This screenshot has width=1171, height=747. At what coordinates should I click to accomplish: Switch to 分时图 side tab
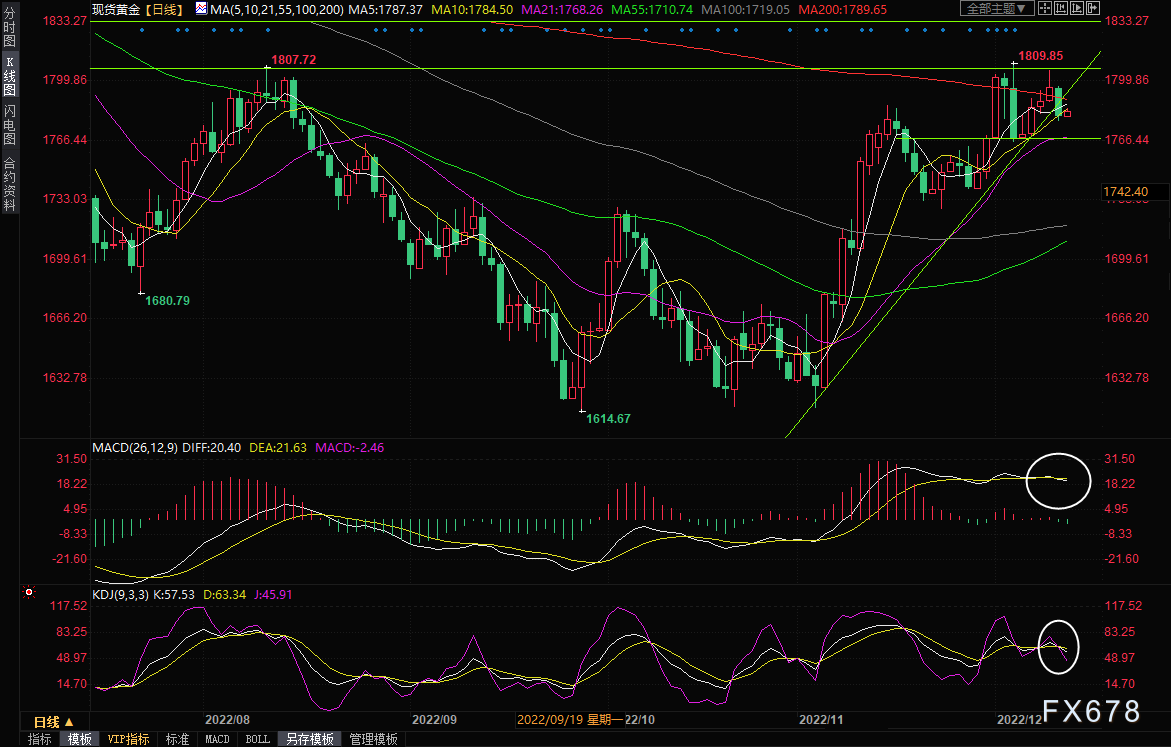[x=9, y=27]
